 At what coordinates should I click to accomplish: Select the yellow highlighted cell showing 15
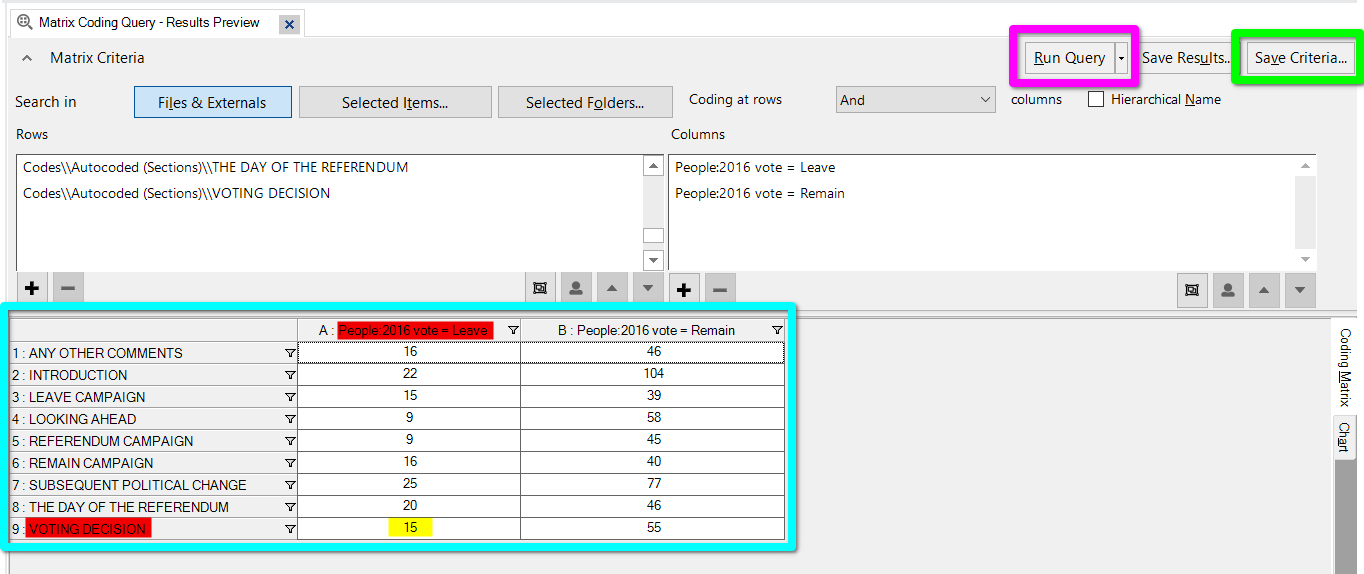tap(410, 528)
